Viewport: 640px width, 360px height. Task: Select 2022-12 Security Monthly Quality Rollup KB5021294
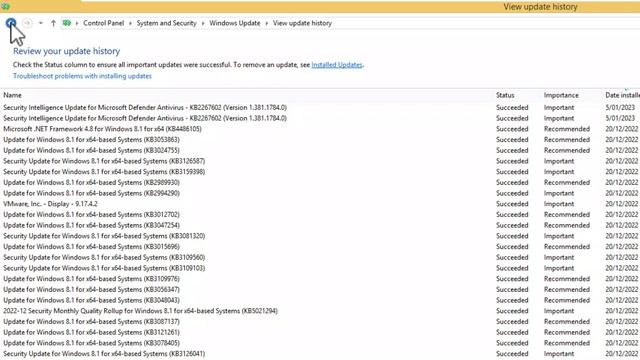click(320, 311)
